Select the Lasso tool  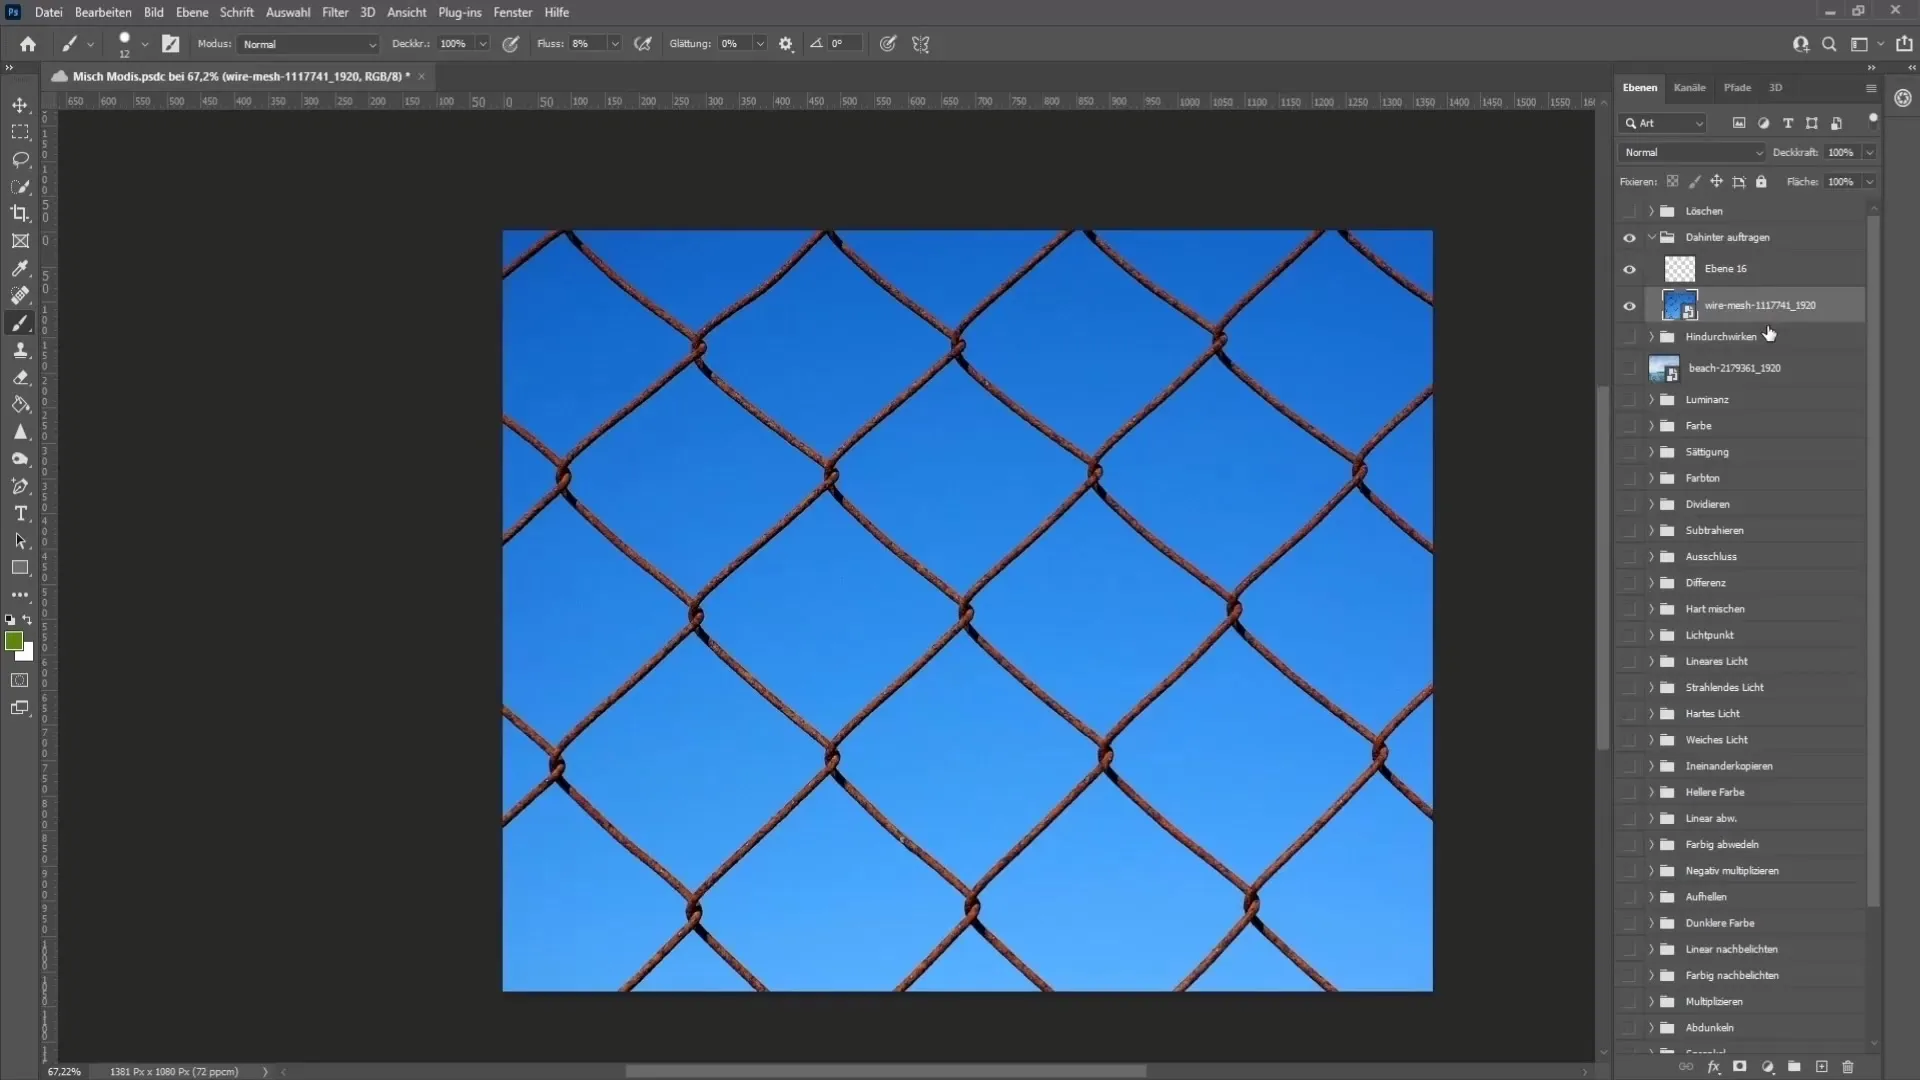[x=20, y=159]
